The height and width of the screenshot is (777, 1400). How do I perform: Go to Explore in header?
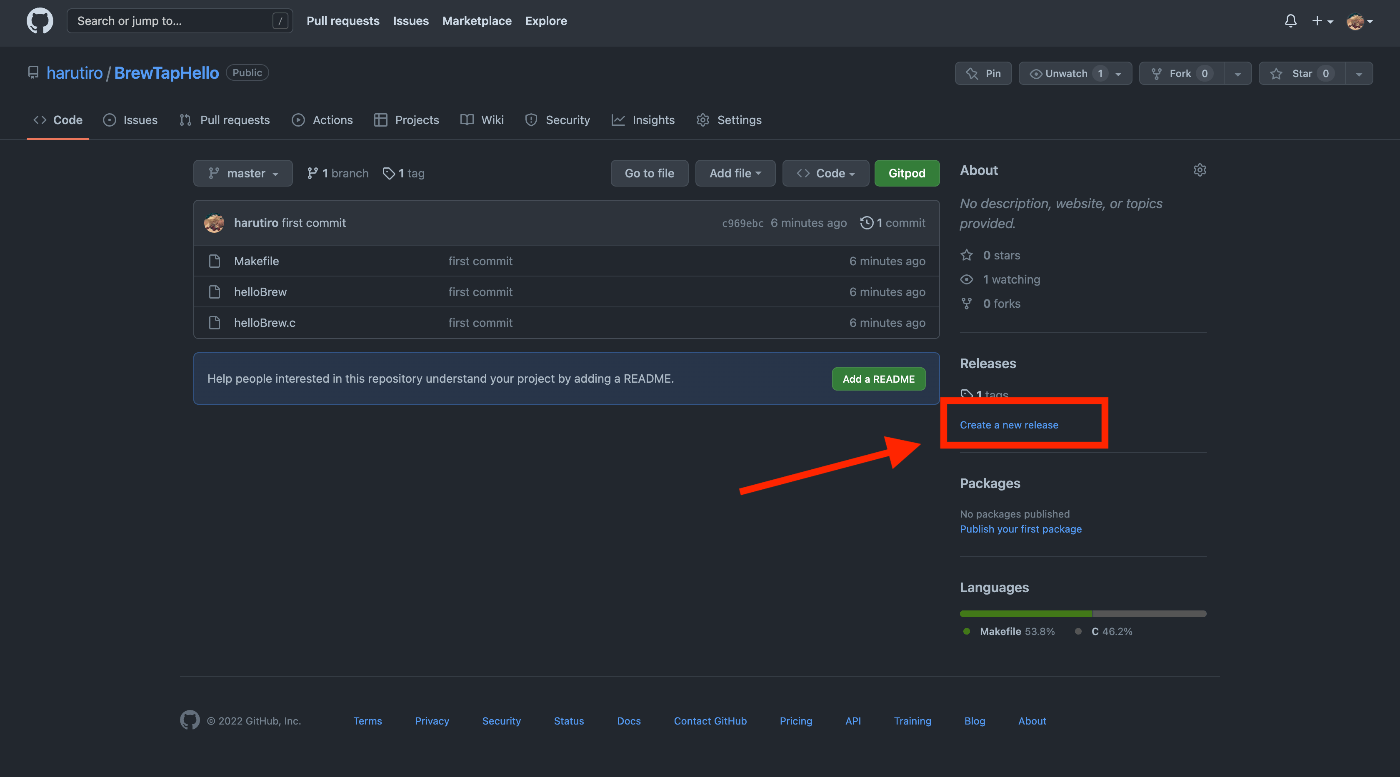click(546, 21)
